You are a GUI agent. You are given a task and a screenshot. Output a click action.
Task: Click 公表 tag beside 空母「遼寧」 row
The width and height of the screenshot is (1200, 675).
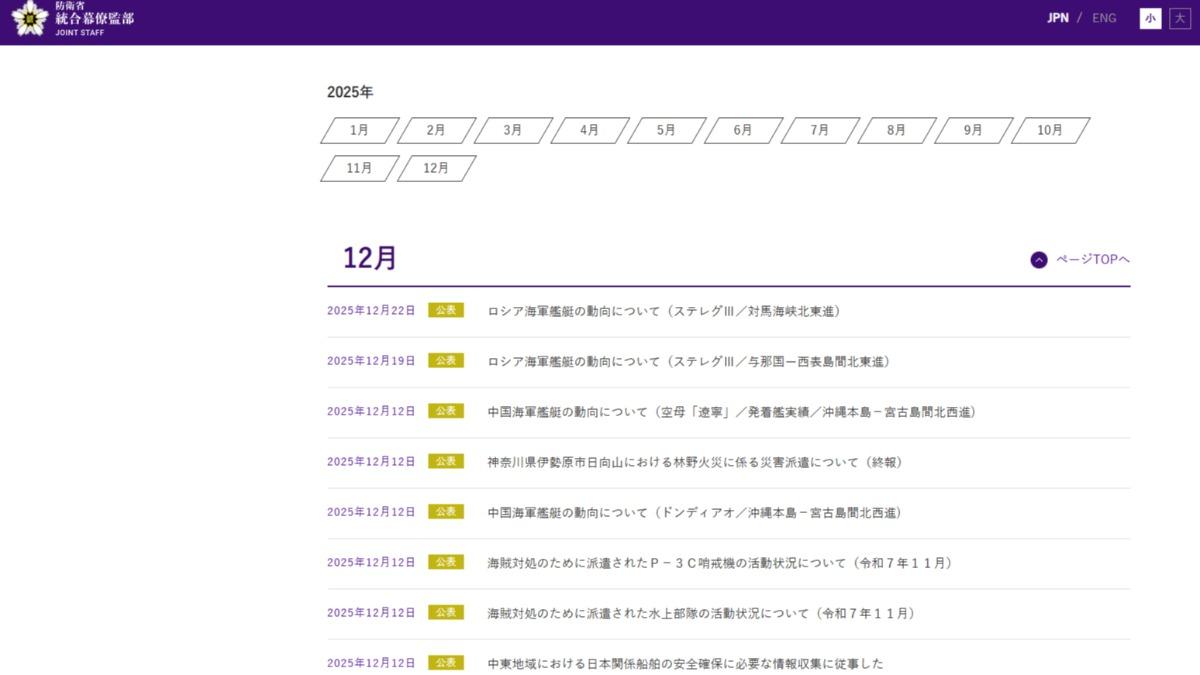[446, 411]
